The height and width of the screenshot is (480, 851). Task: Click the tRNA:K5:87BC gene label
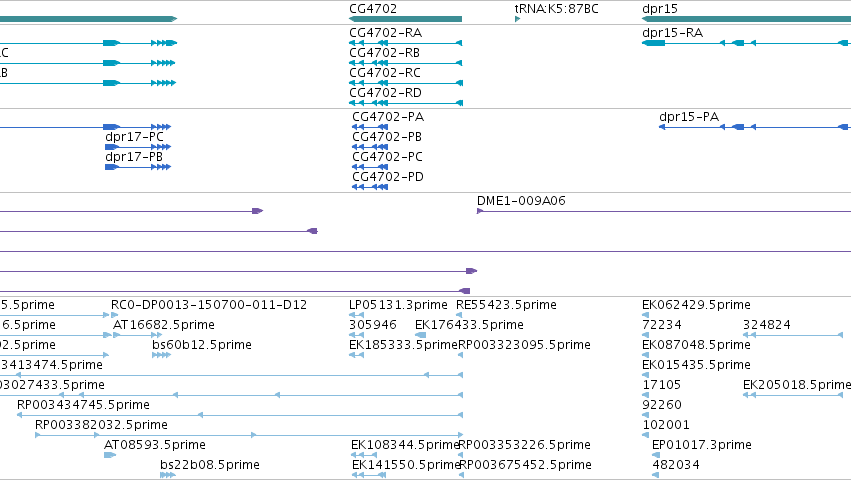point(556,9)
